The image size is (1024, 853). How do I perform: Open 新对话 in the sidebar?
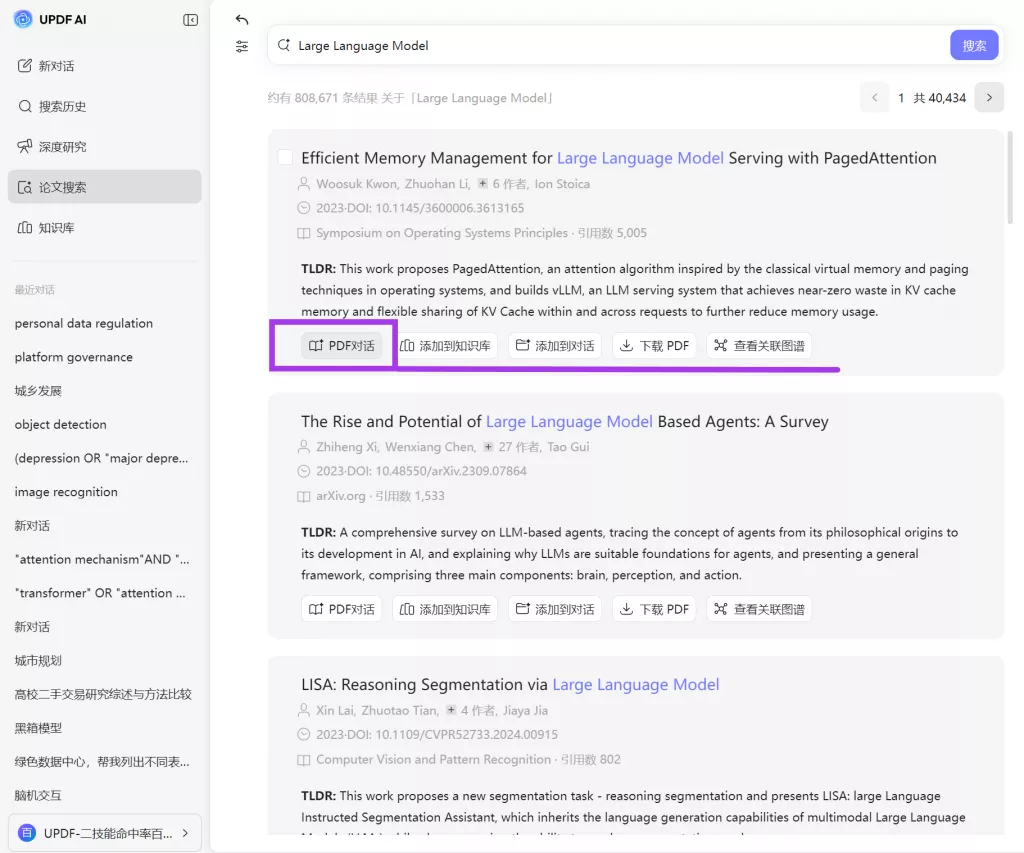56,66
